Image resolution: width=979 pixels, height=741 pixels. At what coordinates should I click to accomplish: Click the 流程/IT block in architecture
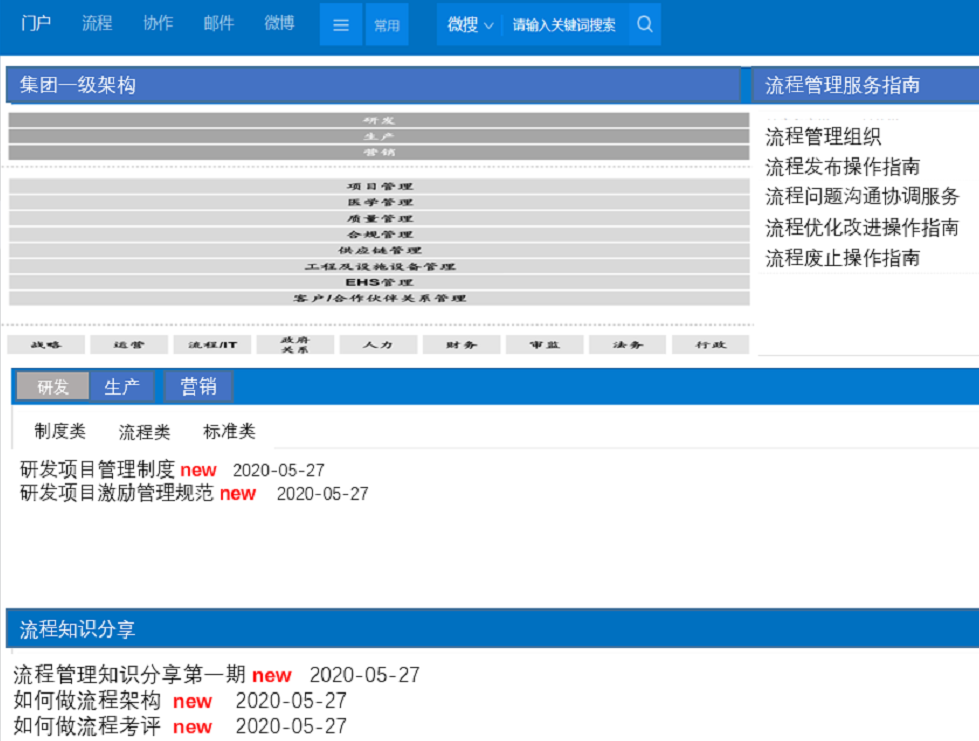pyautogui.click(x=215, y=344)
